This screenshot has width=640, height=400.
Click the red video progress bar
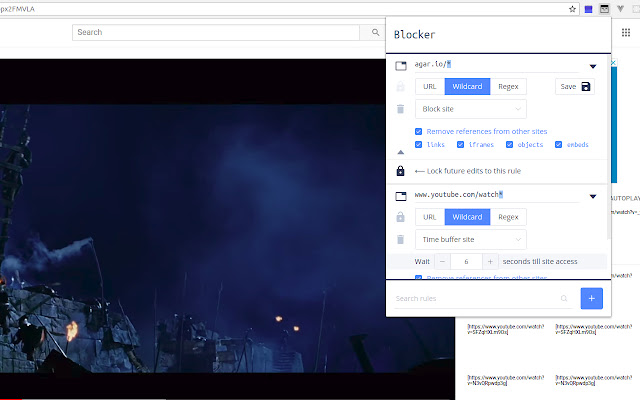click(11, 399)
